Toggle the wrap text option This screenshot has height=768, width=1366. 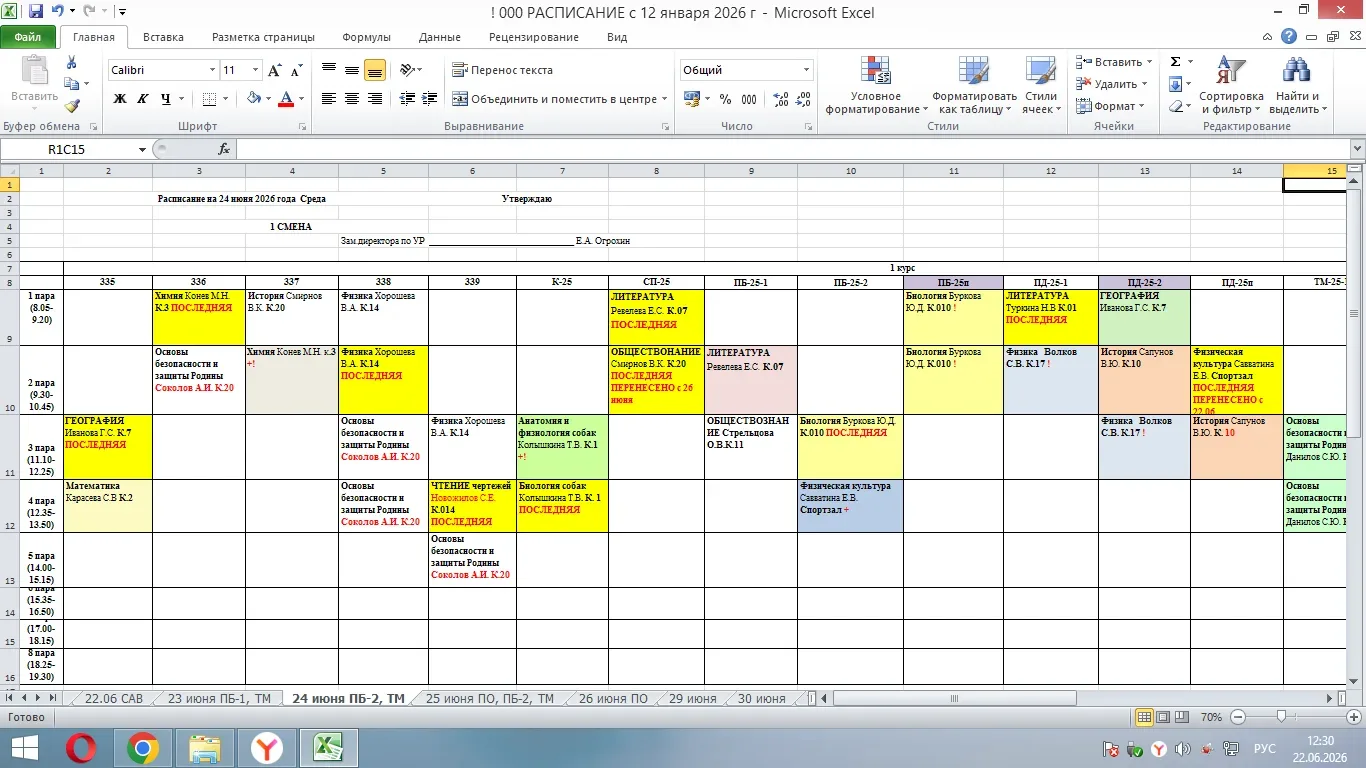point(502,70)
